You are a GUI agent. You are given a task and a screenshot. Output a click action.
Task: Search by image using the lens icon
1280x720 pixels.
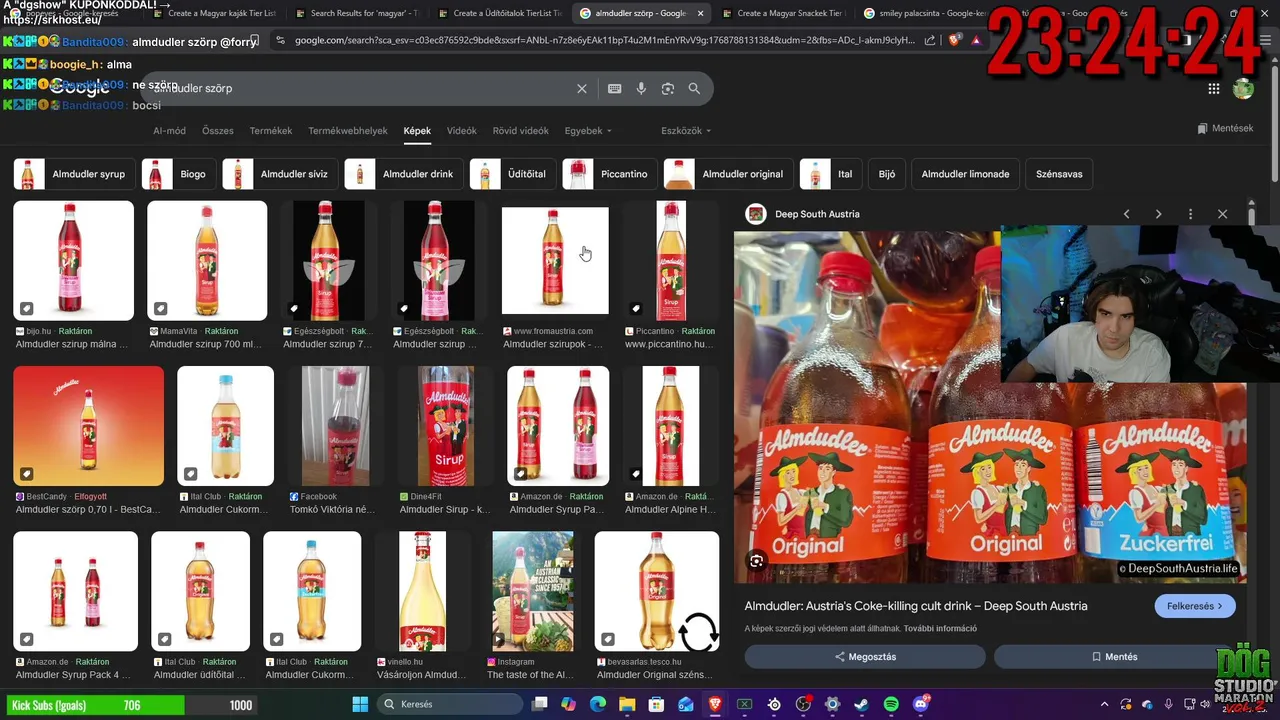(668, 89)
